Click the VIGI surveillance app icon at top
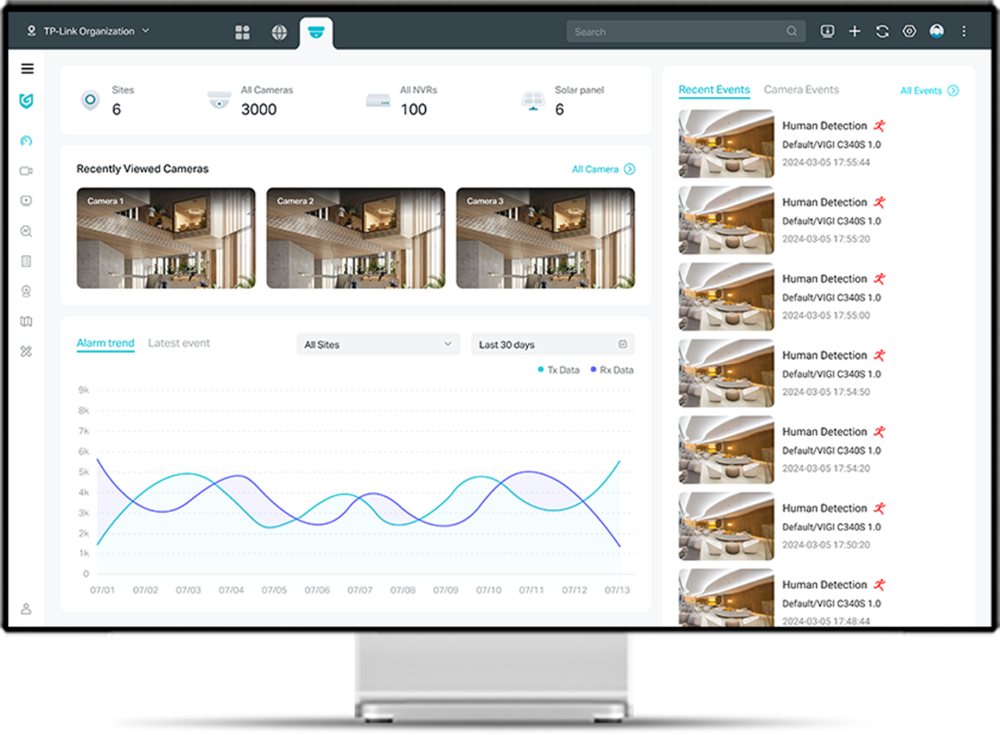The height and width of the screenshot is (735, 1000). click(x=316, y=31)
